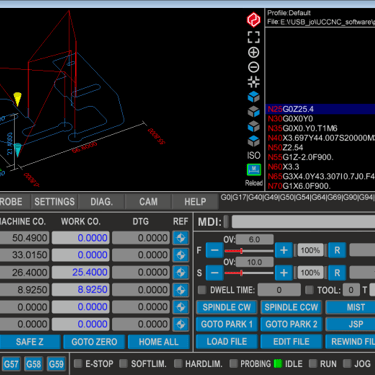The height and width of the screenshot is (375, 375).
Task: Click REF icon for the 50.4900 row
Action: tap(181, 238)
